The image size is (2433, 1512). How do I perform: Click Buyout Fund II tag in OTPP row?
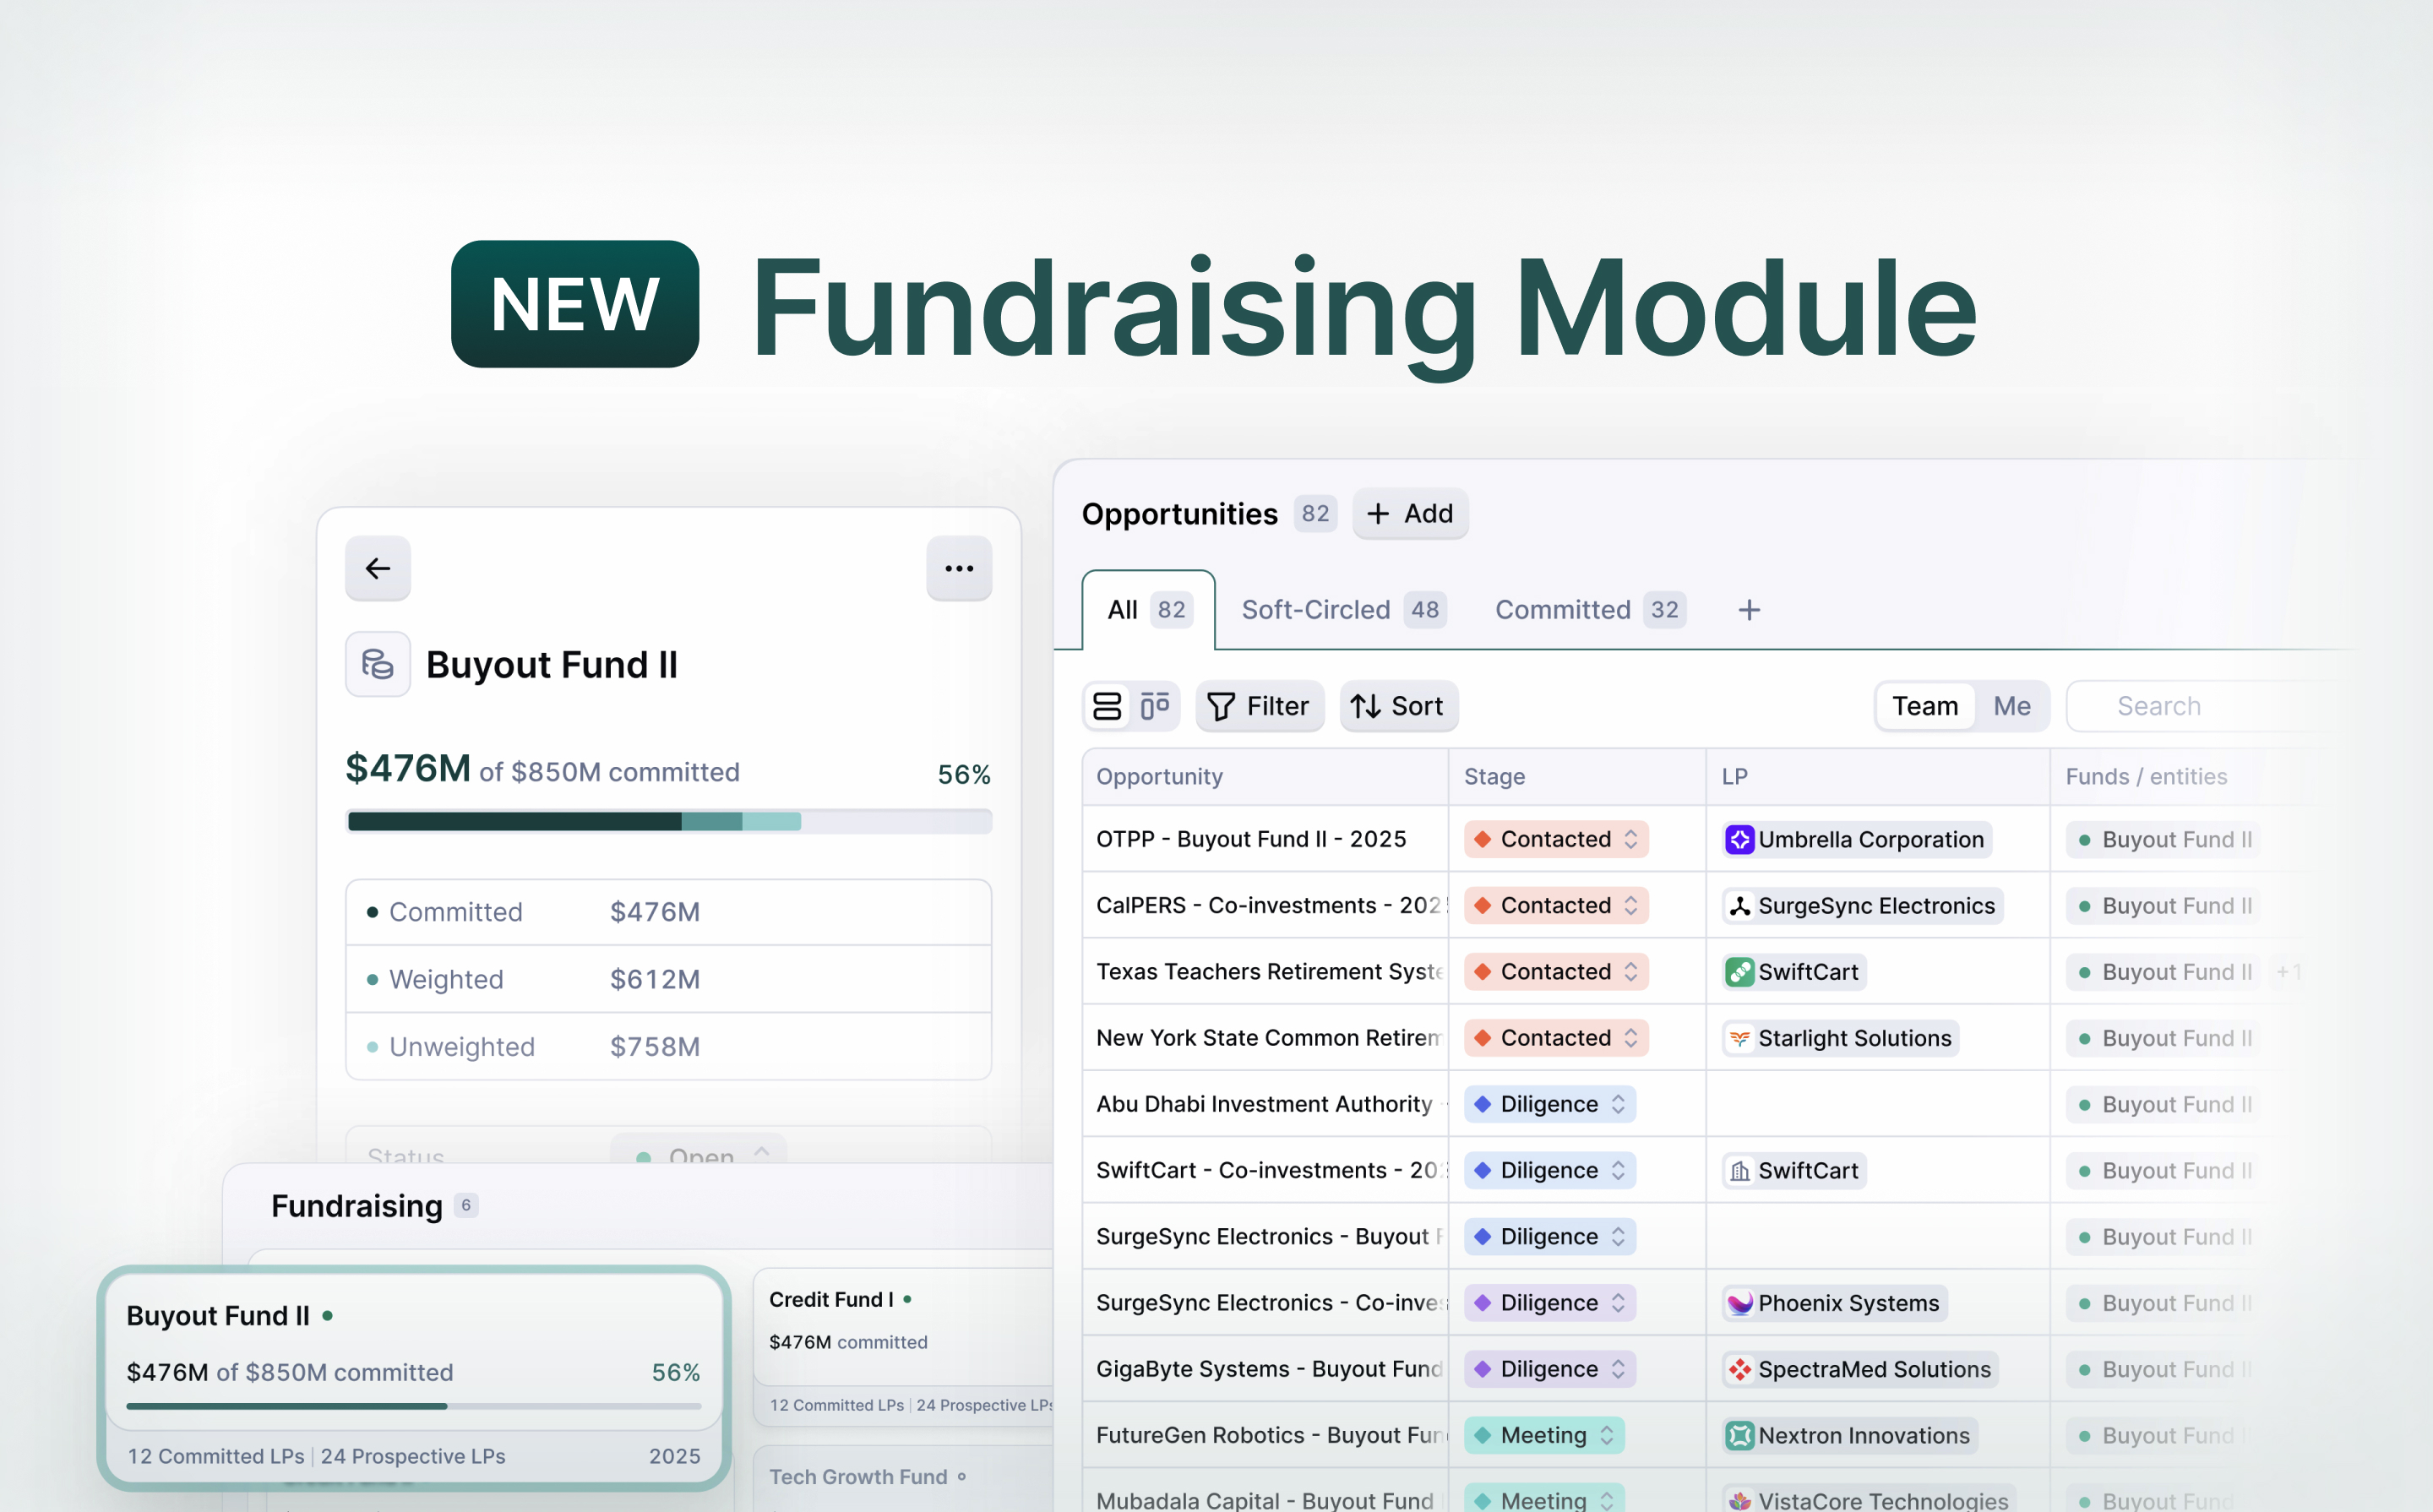click(x=2164, y=840)
